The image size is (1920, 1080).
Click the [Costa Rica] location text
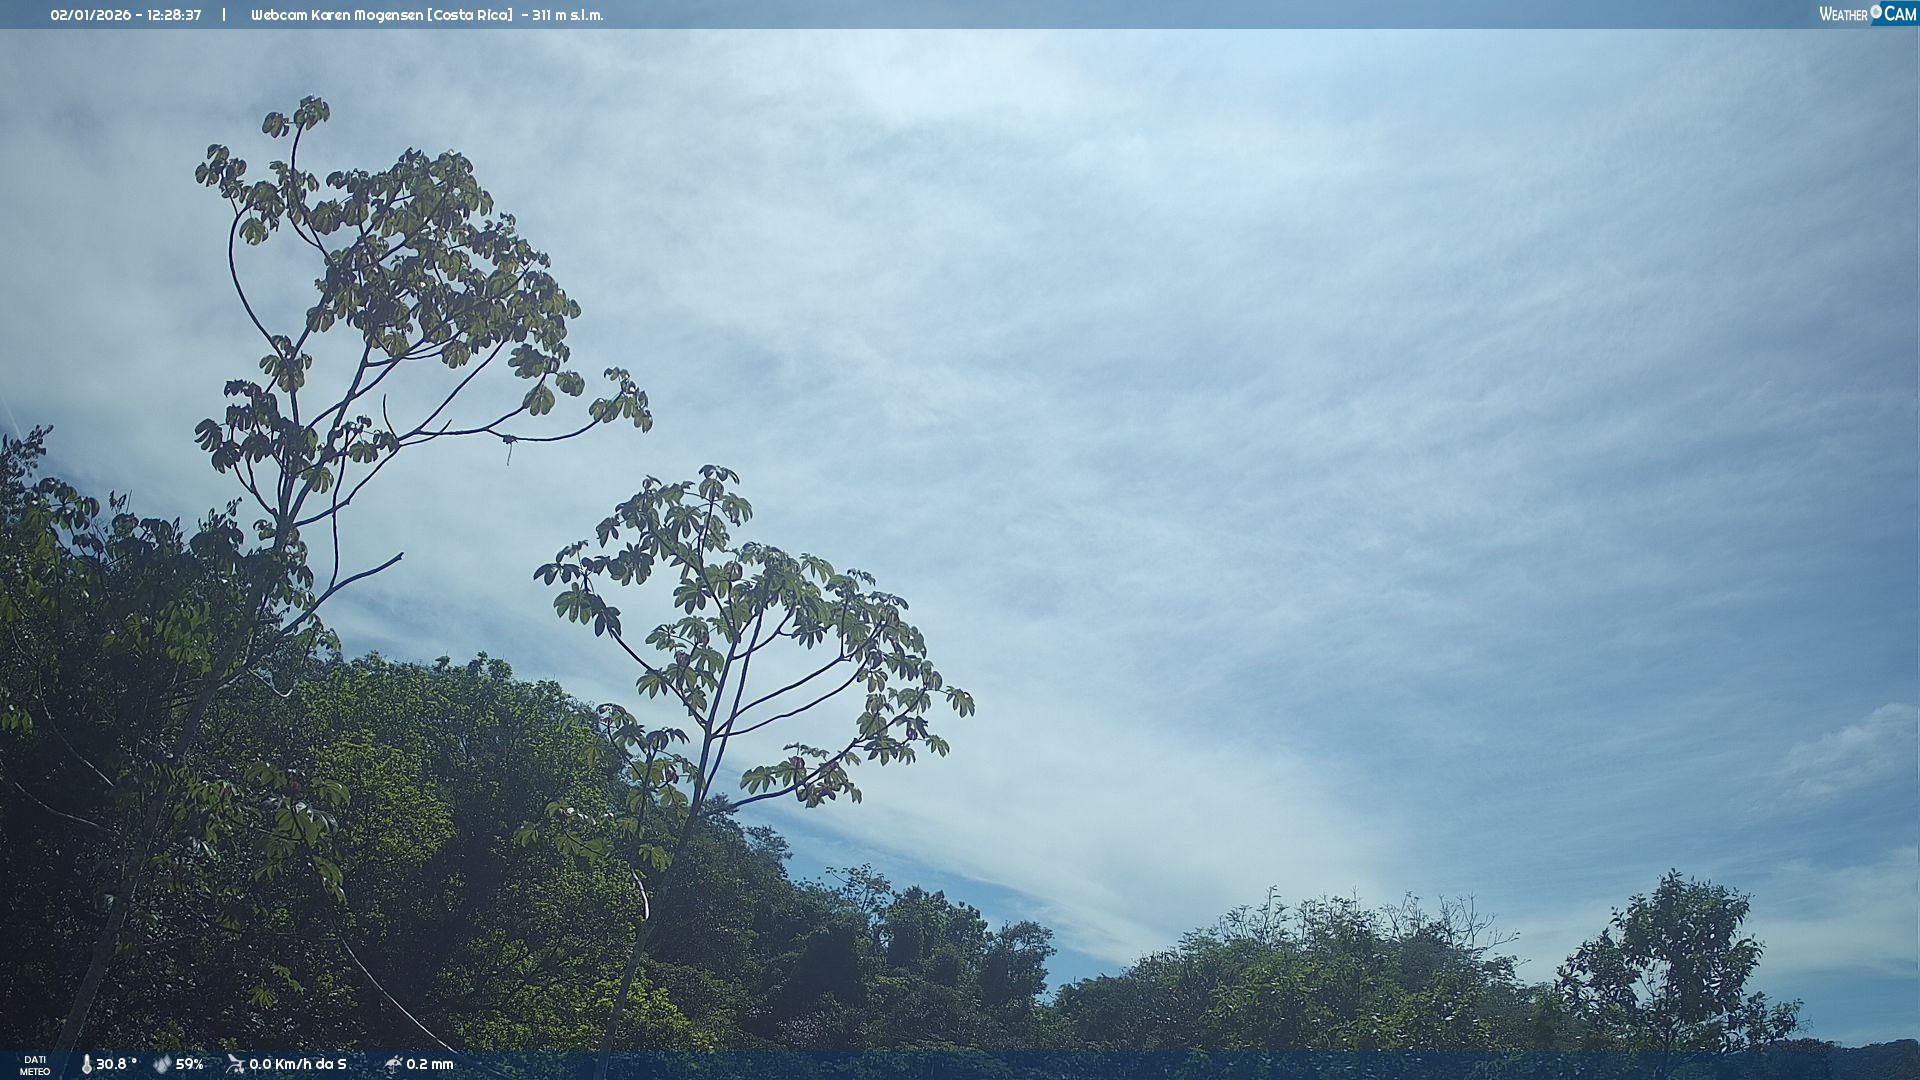(x=469, y=15)
